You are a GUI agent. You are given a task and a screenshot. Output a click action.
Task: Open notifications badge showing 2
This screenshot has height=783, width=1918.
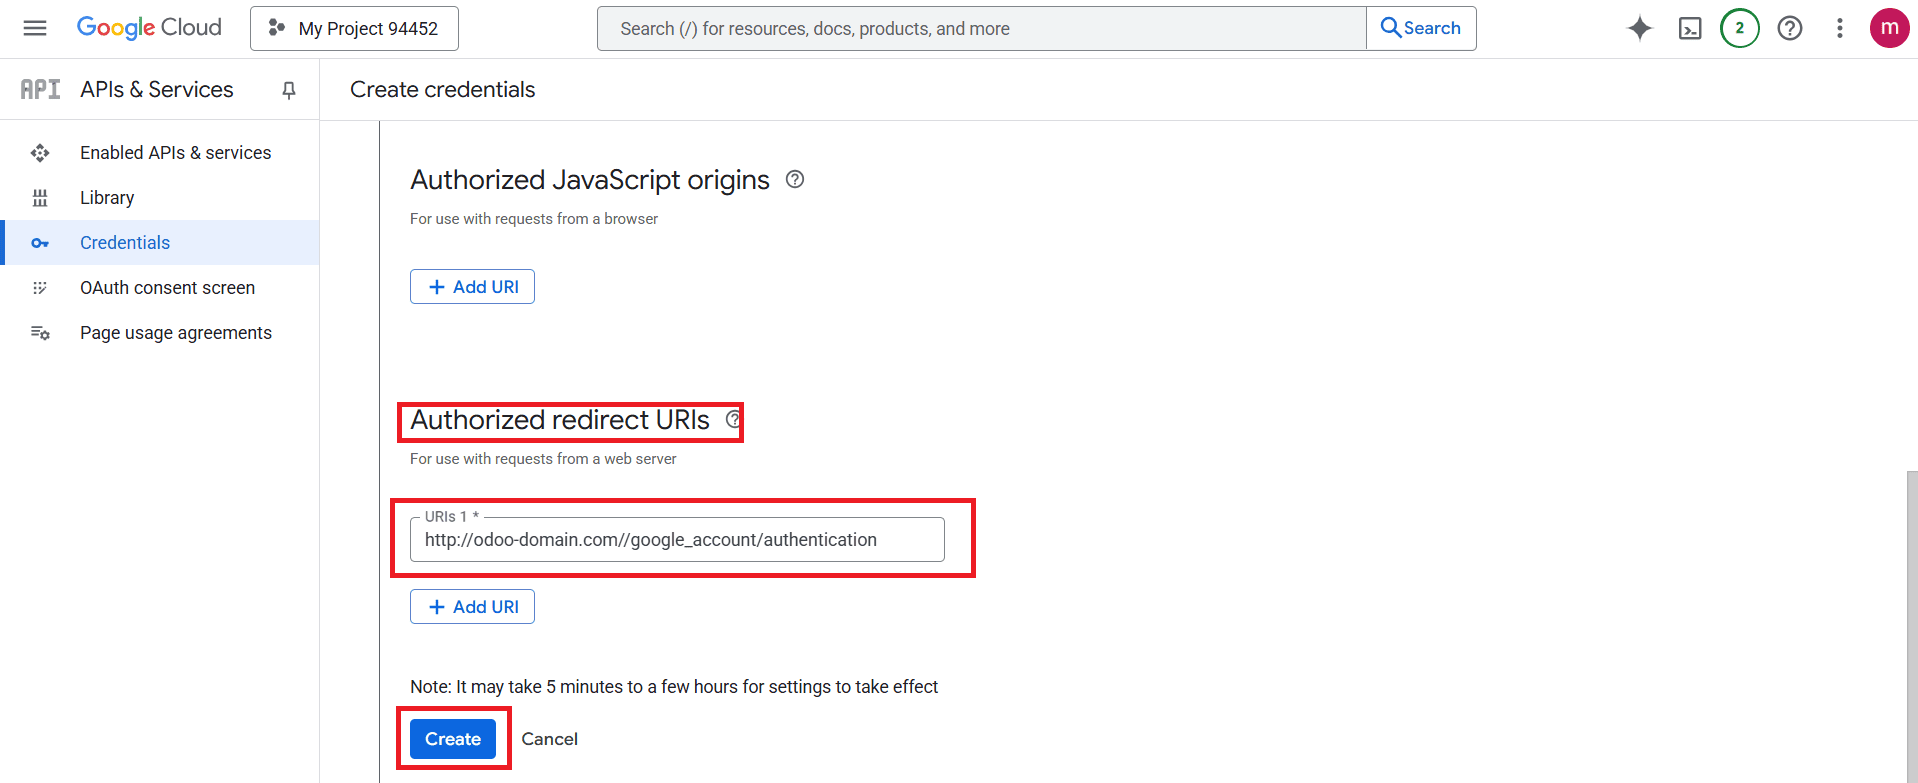1739,28
